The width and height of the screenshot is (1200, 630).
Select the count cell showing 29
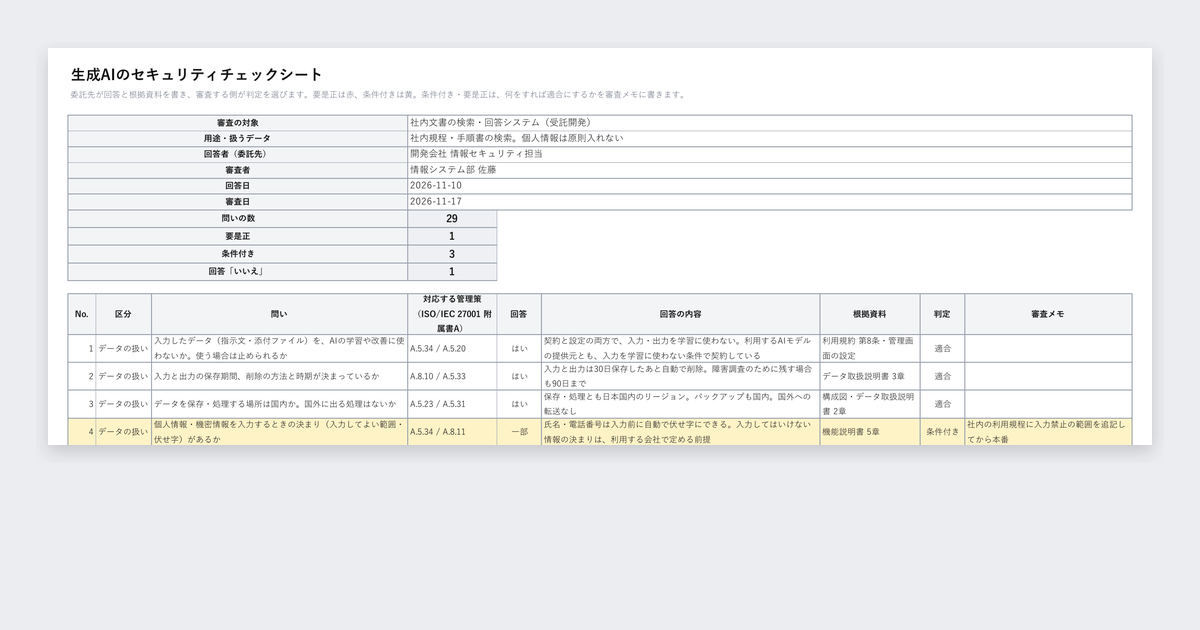pyautogui.click(x=452, y=219)
